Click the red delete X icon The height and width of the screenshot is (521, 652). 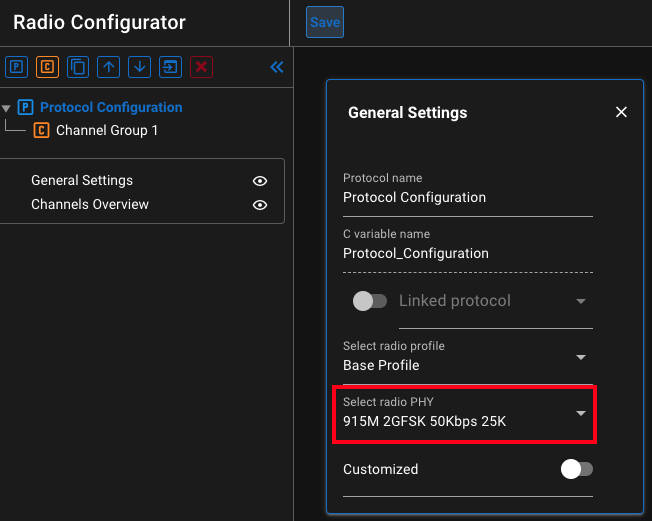coord(202,67)
